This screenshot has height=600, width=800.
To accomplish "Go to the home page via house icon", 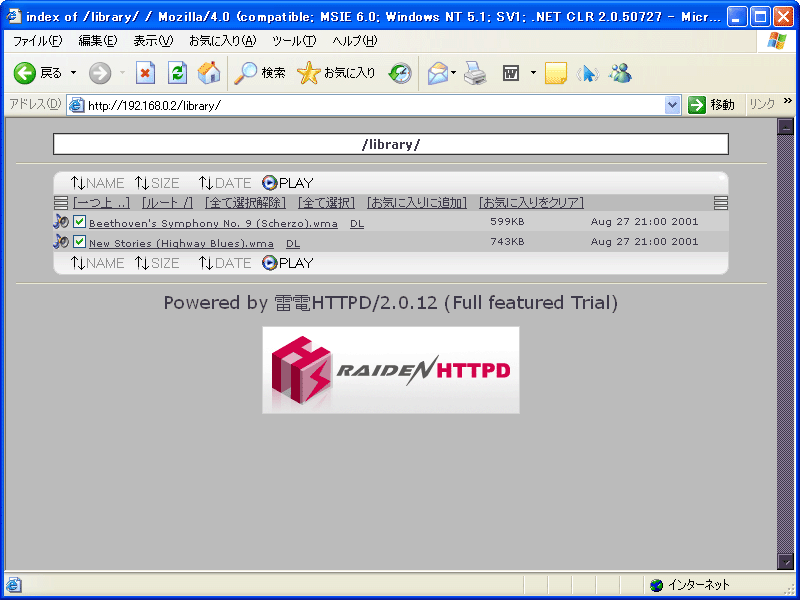I will coord(209,73).
